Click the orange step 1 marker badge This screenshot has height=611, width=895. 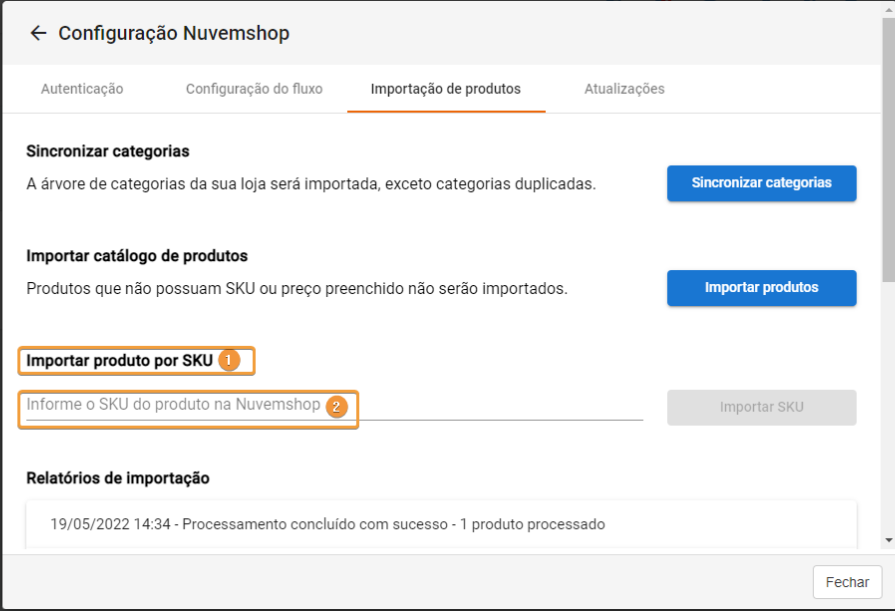[229, 360]
